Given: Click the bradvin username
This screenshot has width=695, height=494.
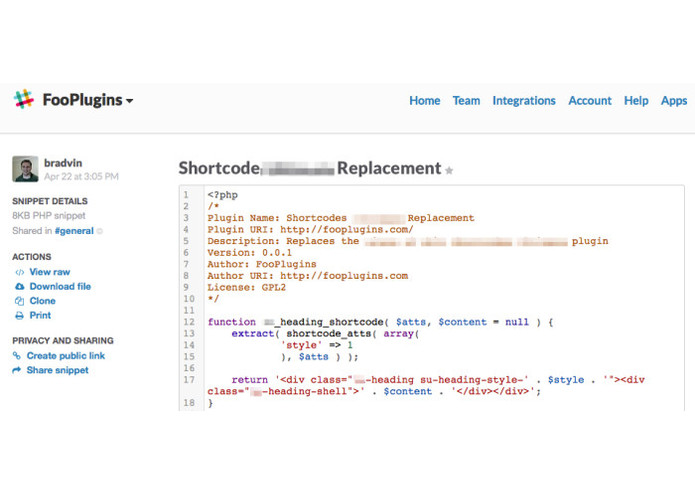Looking at the screenshot, I should coord(63,163).
